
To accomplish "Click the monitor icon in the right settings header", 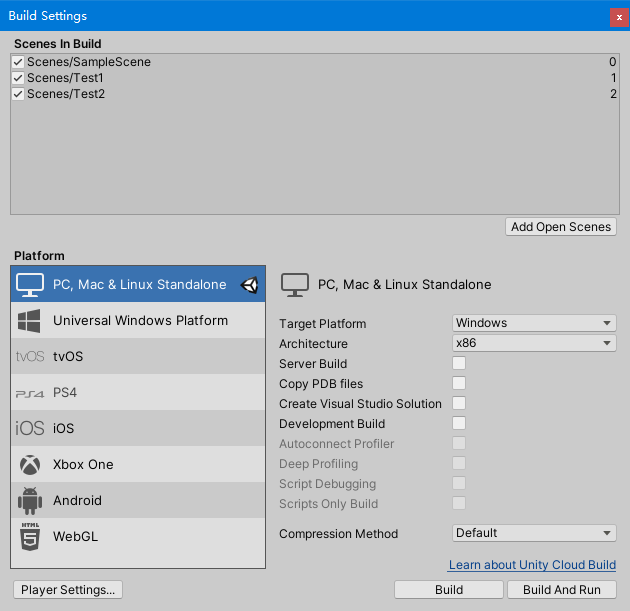I will click(295, 285).
